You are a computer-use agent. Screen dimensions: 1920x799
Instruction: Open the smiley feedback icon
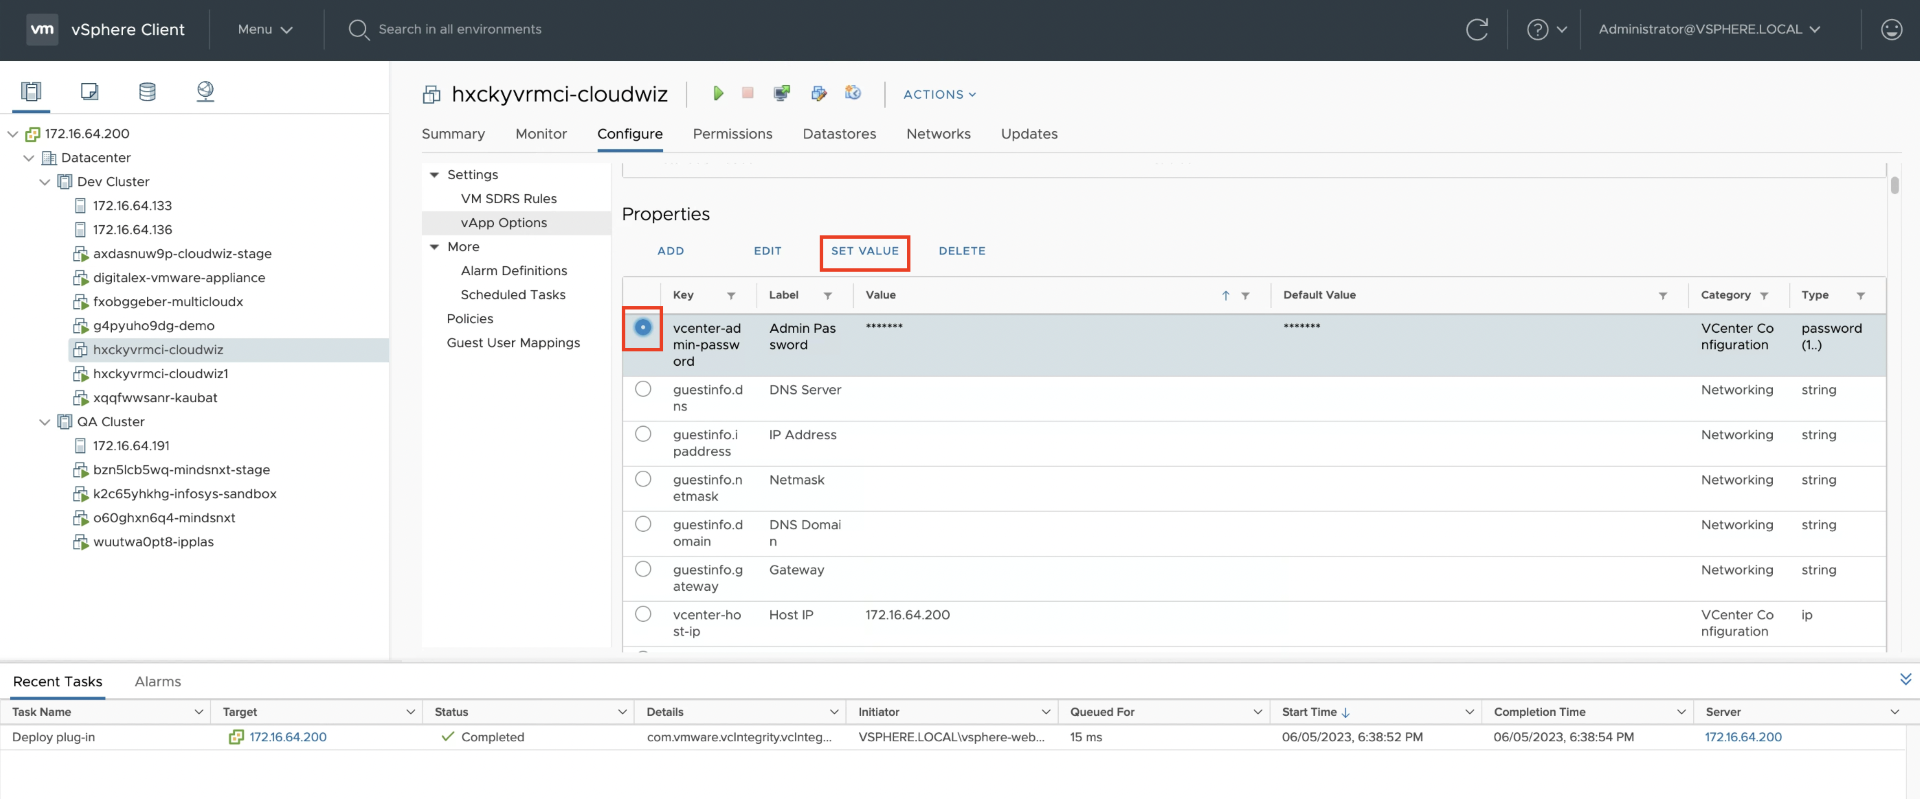click(1891, 30)
